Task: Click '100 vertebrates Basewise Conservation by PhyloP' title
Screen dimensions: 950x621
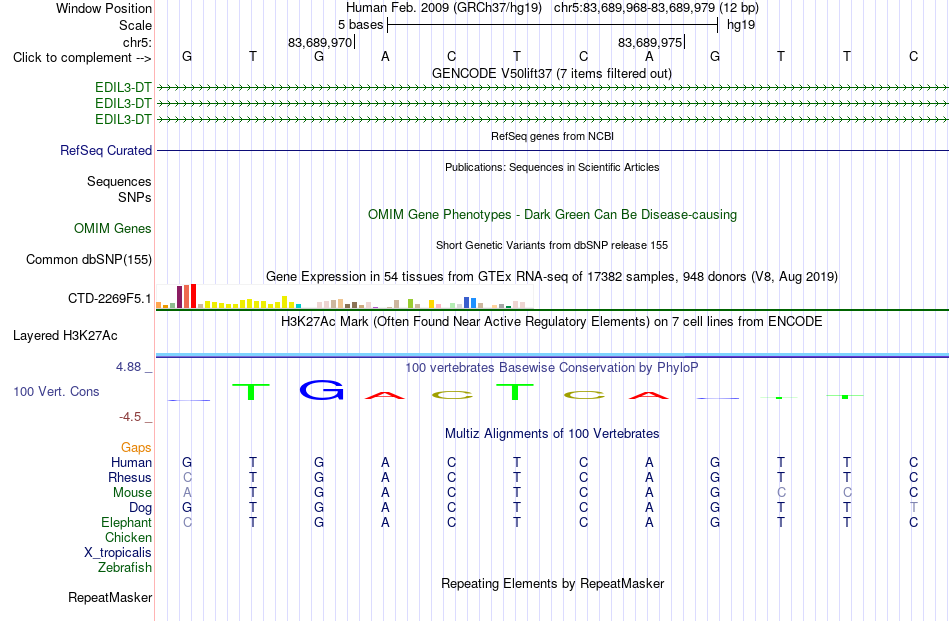Action: [552, 368]
